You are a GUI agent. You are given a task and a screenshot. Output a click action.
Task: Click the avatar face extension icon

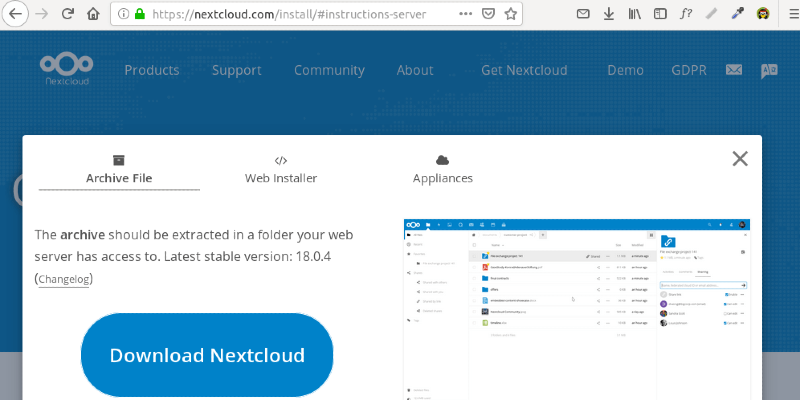(x=763, y=14)
